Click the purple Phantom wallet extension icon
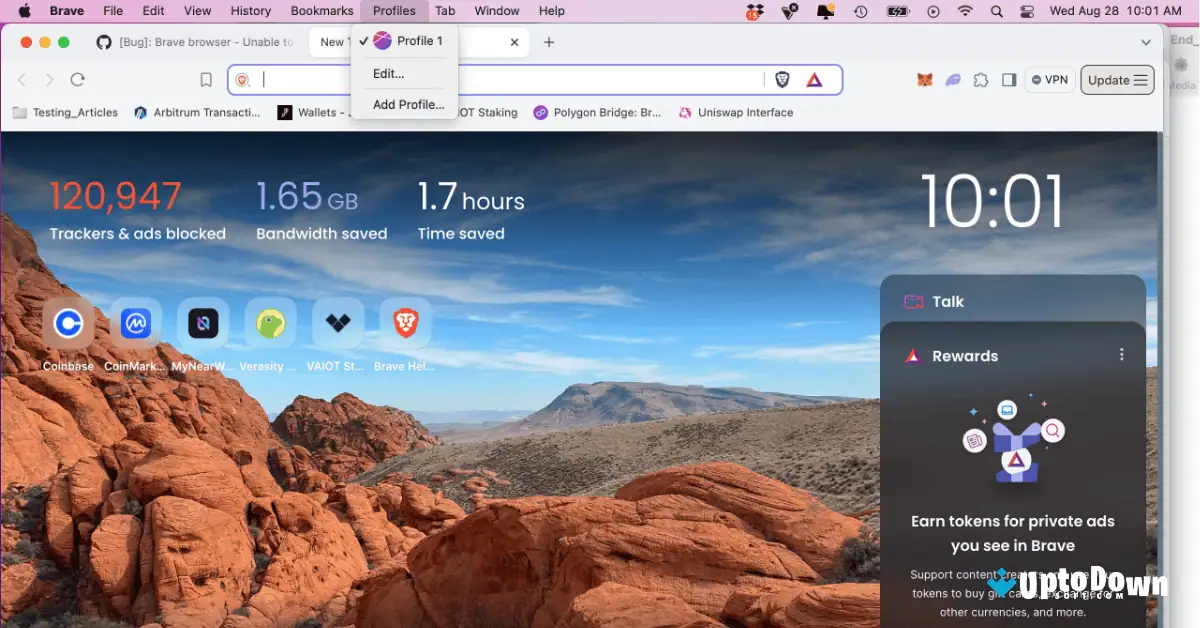This screenshot has width=1200, height=628. [x=953, y=79]
